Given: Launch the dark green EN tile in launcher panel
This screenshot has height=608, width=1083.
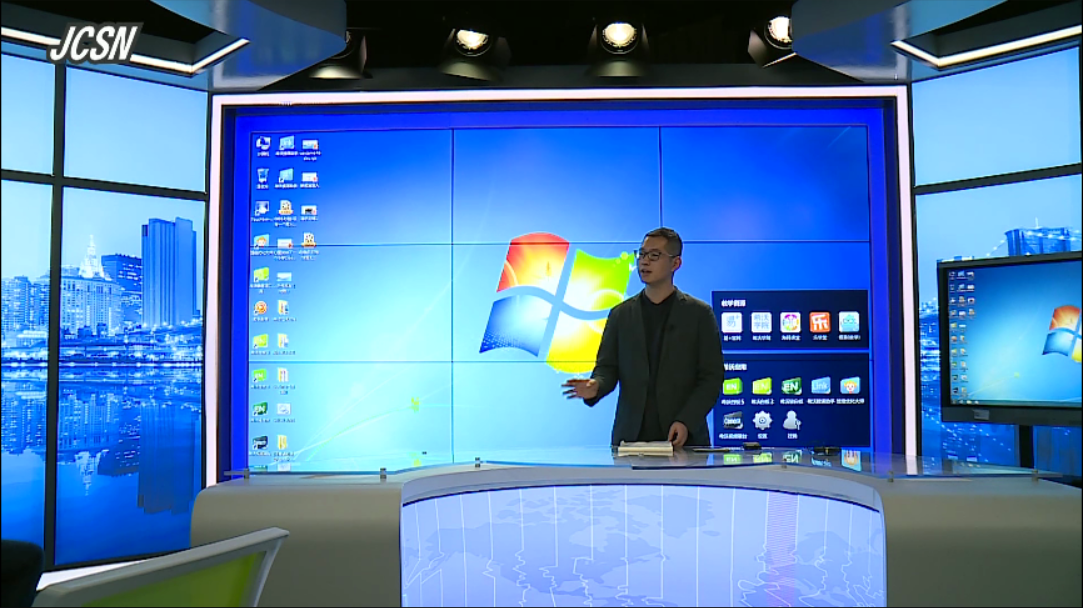Looking at the screenshot, I should point(791,387).
